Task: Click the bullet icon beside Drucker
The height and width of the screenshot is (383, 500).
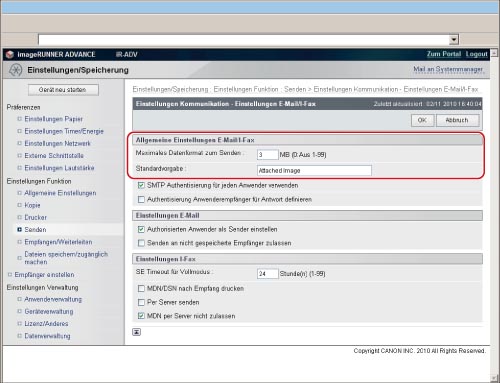Action: click(19, 217)
